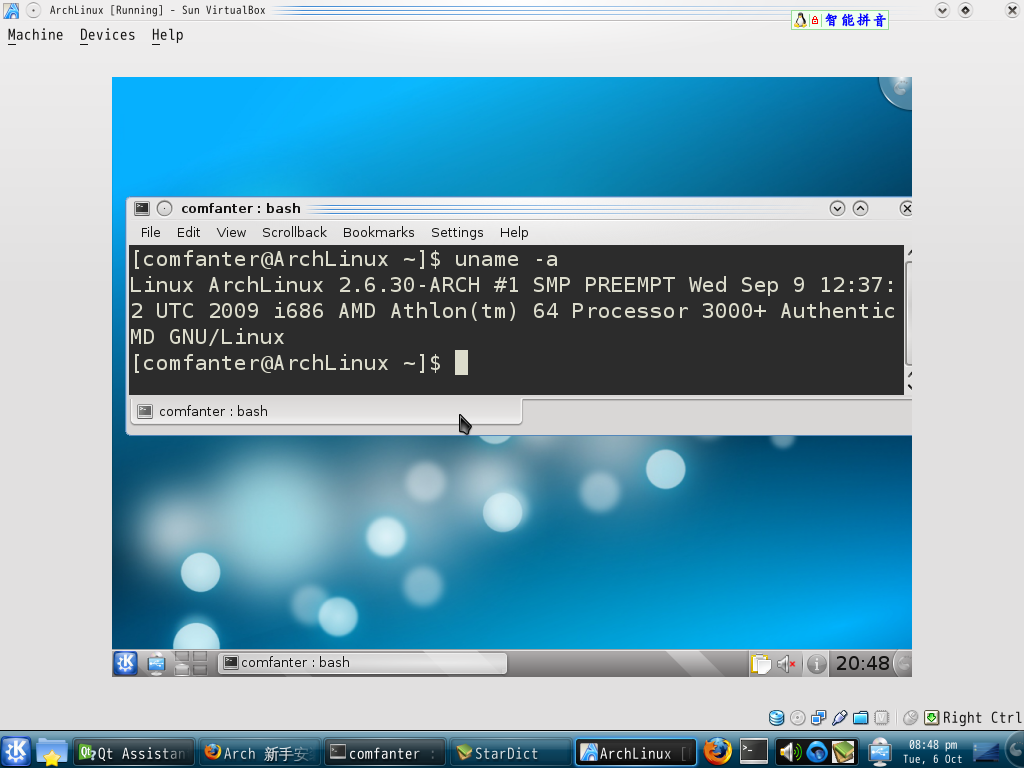
Task: Toggle VirtualBox window 'on all desktops' pin
Action: tap(34, 10)
